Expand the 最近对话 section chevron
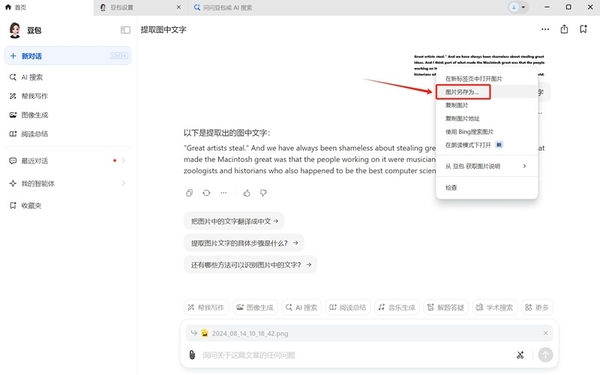This screenshot has width=600, height=375. point(124,161)
